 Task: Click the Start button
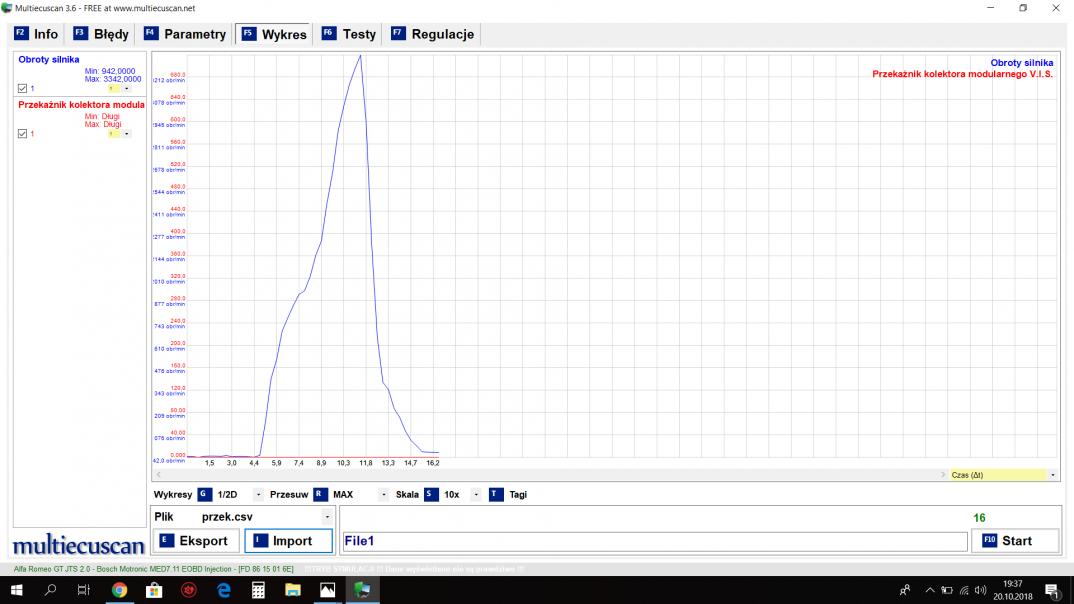click(1015, 541)
